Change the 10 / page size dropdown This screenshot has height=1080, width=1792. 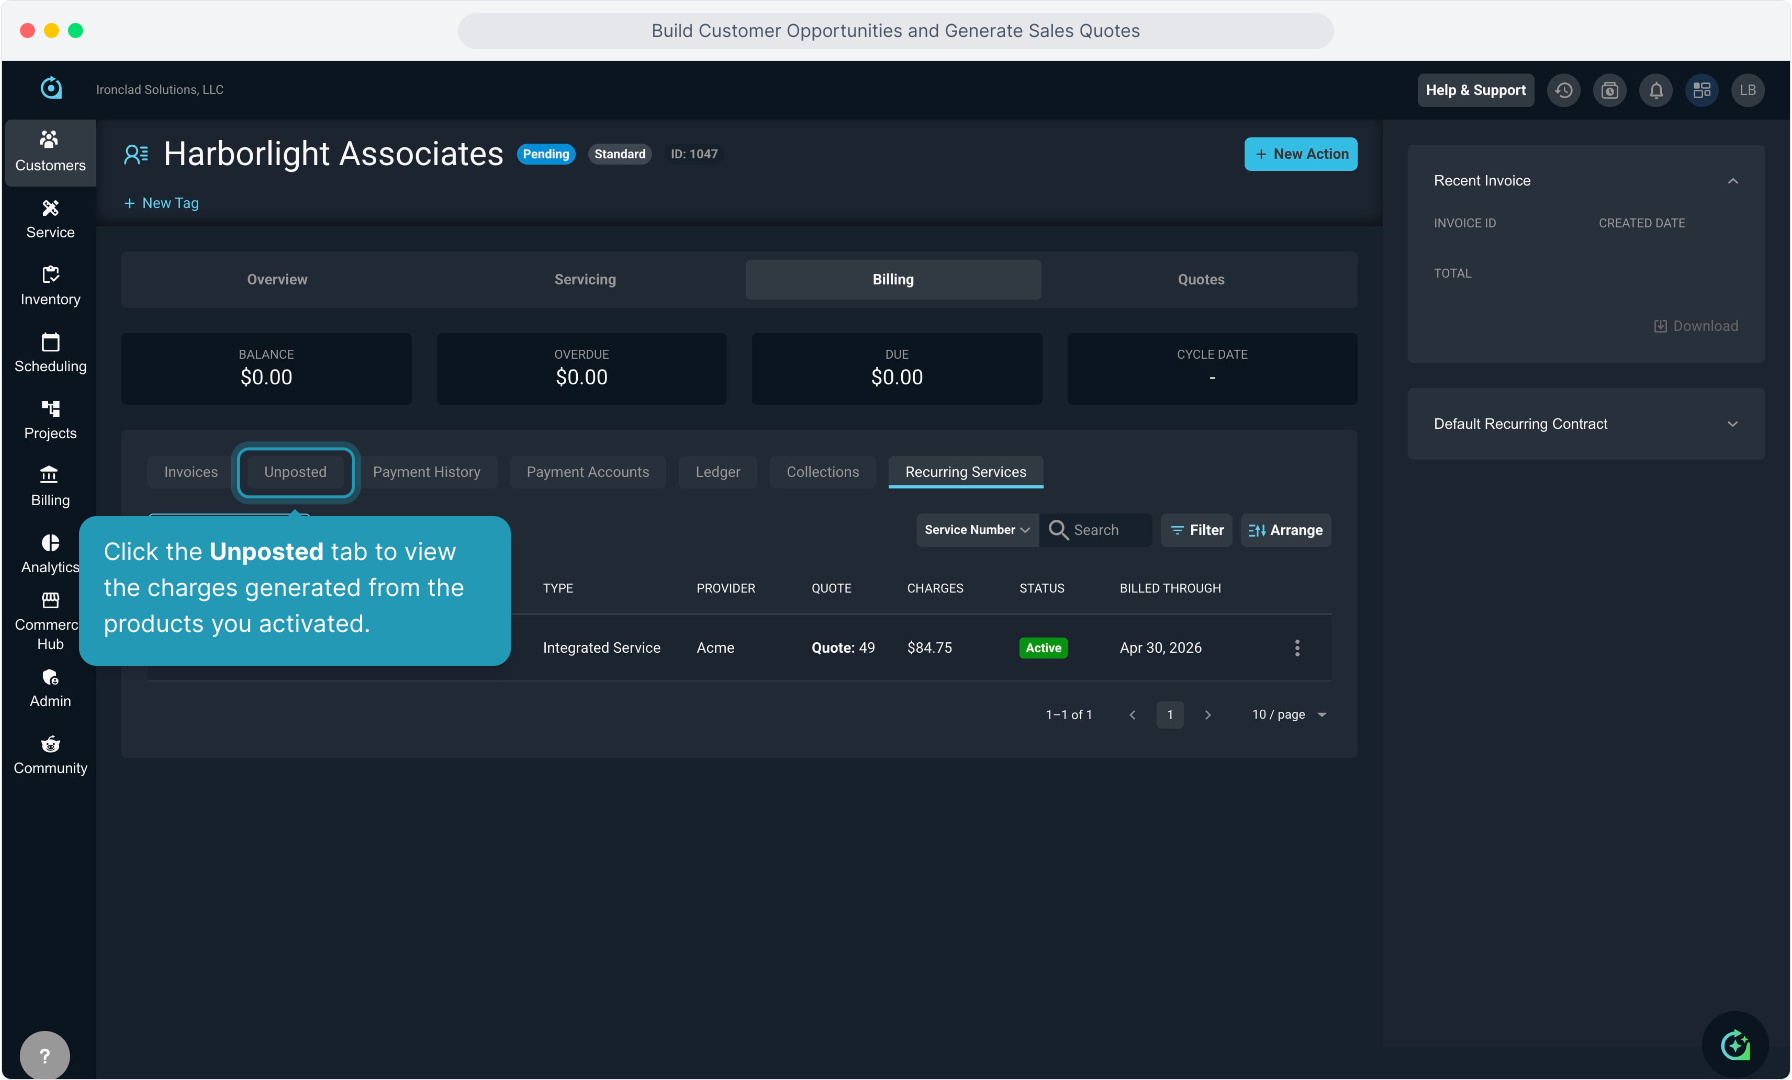pyautogui.click(x=1289, y=715)
